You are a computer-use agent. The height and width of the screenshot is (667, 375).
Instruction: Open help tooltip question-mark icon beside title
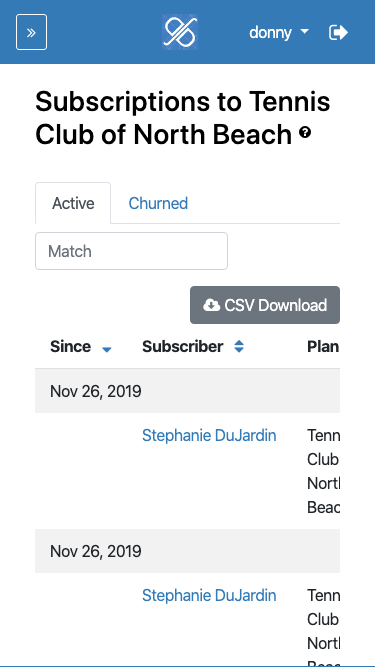305,133
